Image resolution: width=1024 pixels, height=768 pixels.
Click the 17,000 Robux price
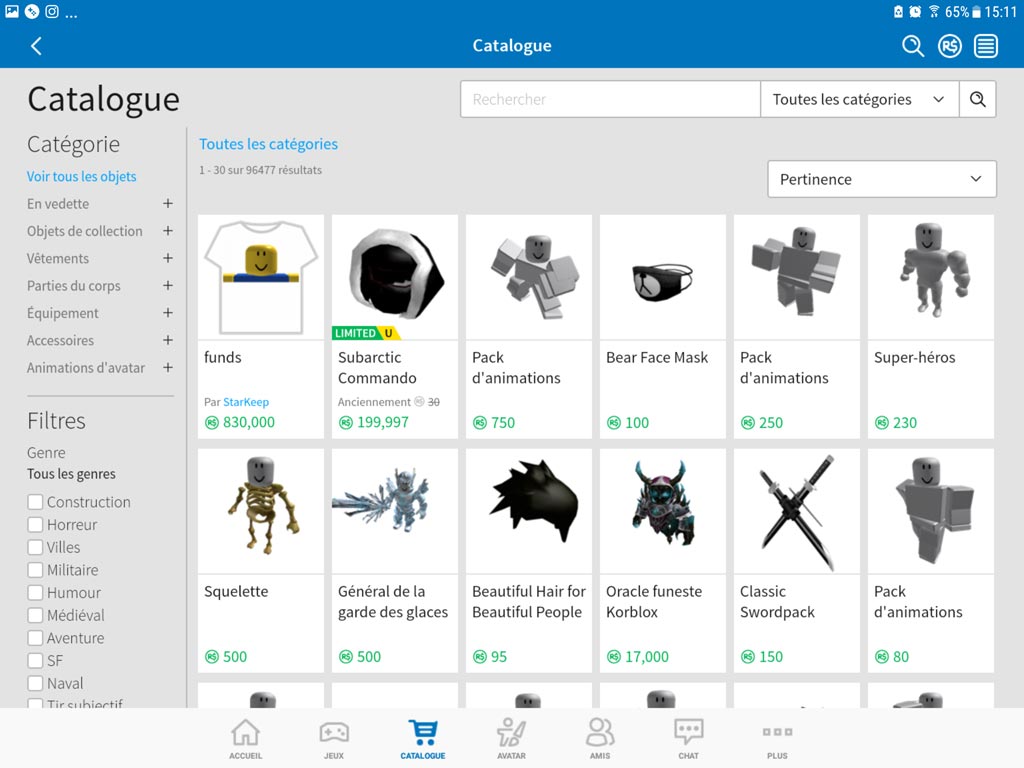pos(637,656)
